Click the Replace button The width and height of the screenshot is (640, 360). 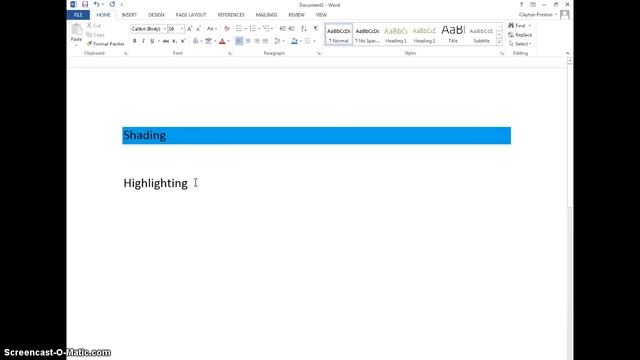pos(520,35)
